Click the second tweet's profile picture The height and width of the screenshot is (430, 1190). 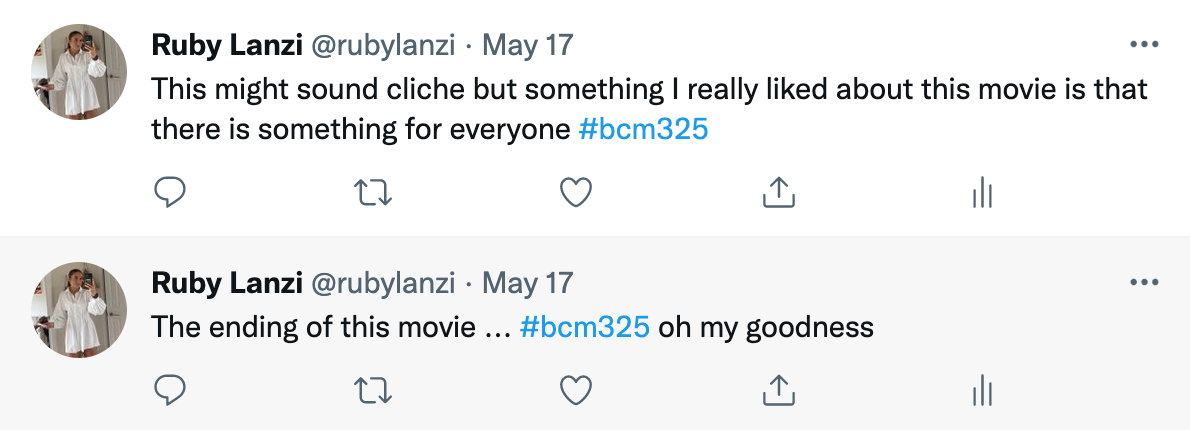coord(80,310)
